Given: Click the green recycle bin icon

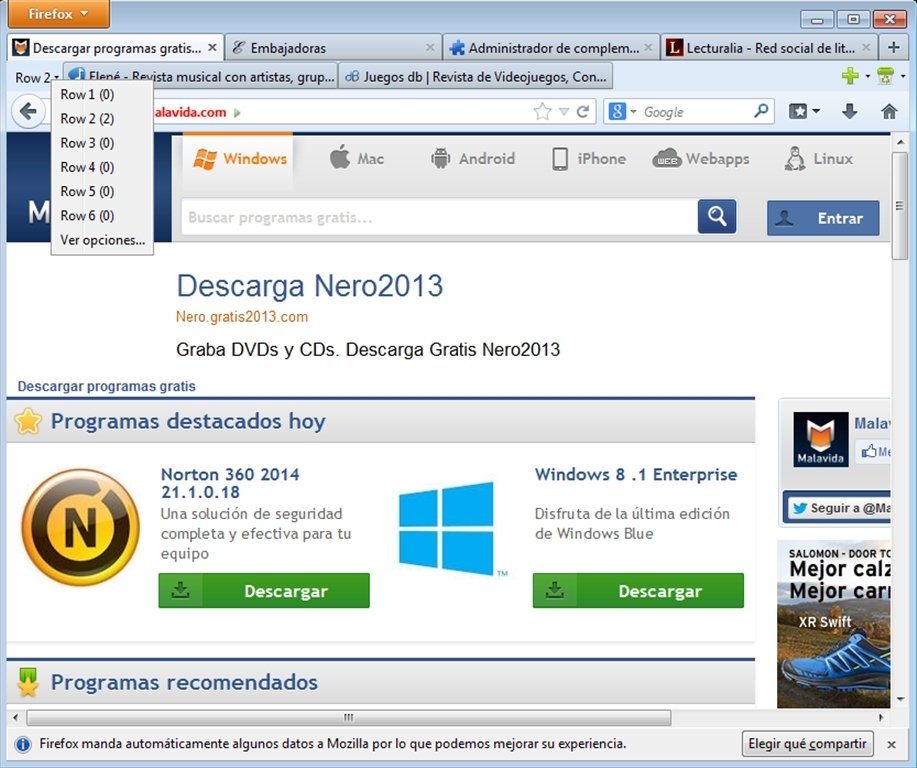Looking at the screenshot, I should (x=885, y=76).
